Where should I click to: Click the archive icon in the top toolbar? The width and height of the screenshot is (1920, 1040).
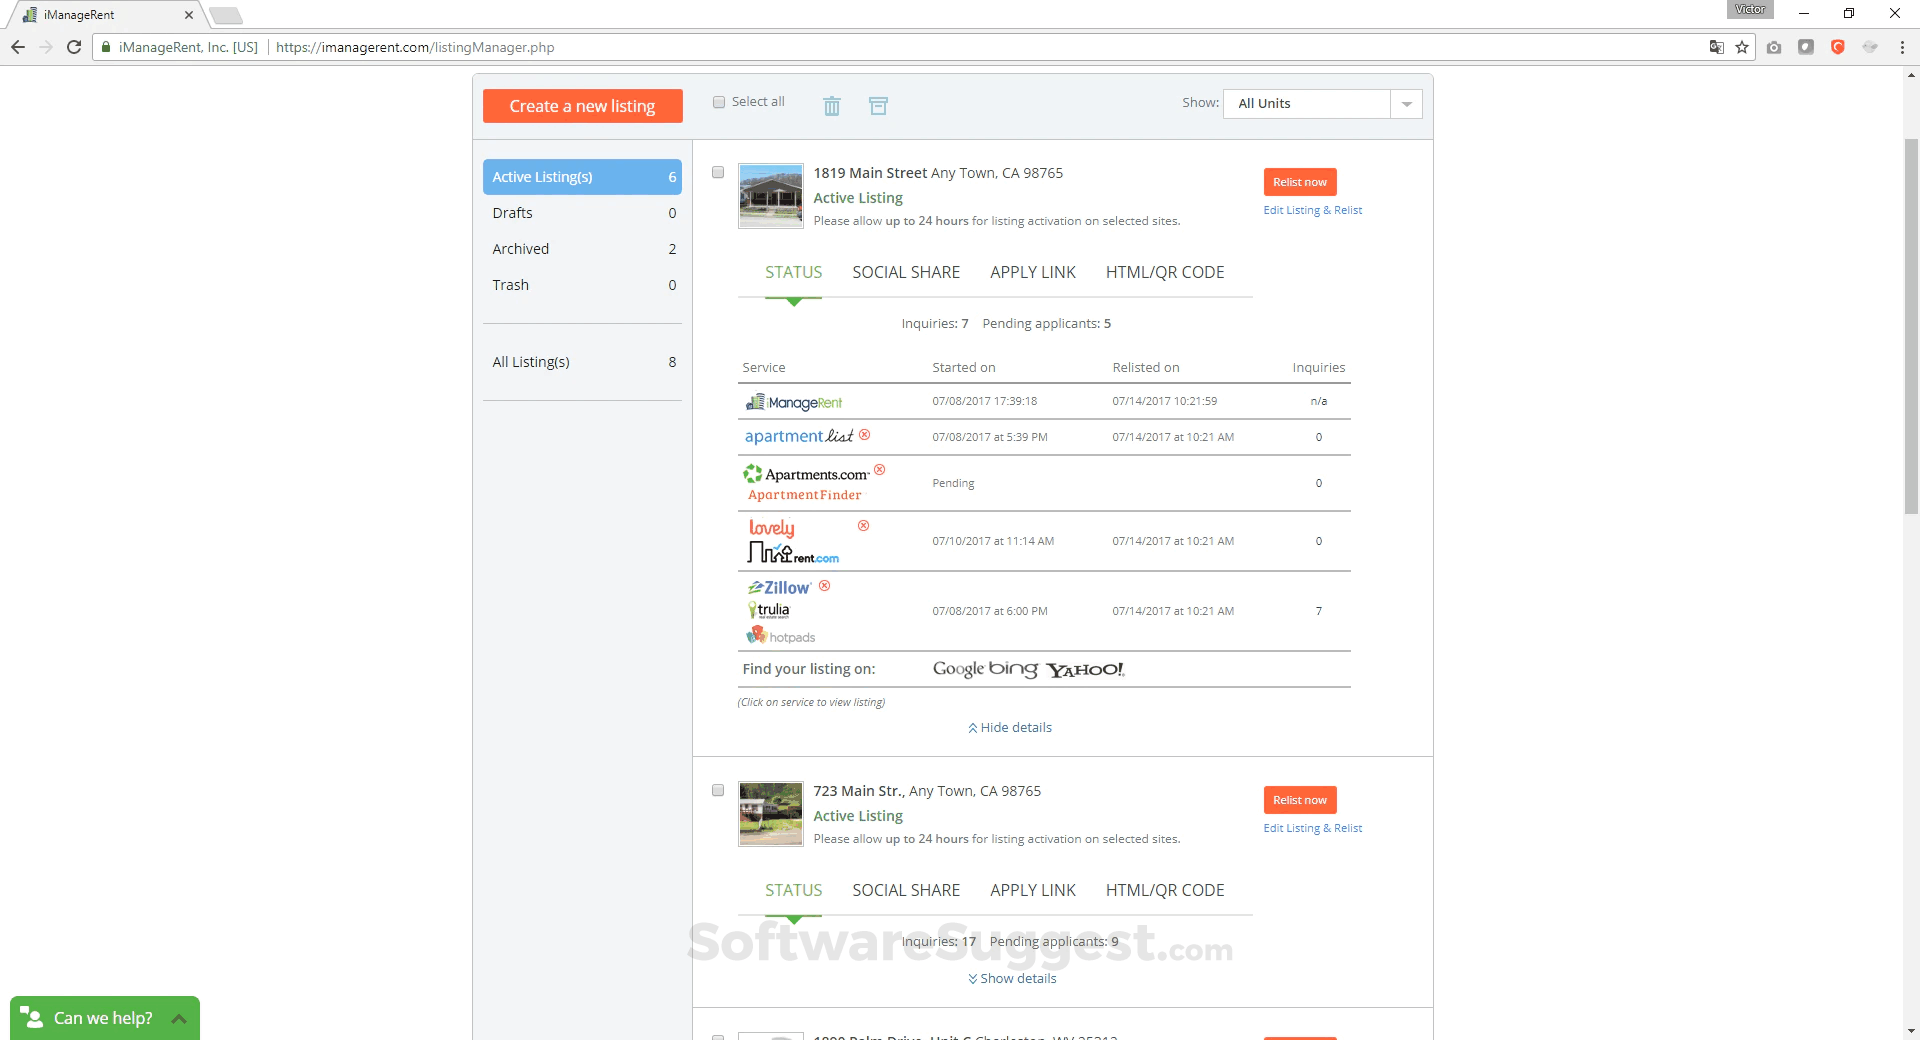pyautogui.click(x=878, y=105)
